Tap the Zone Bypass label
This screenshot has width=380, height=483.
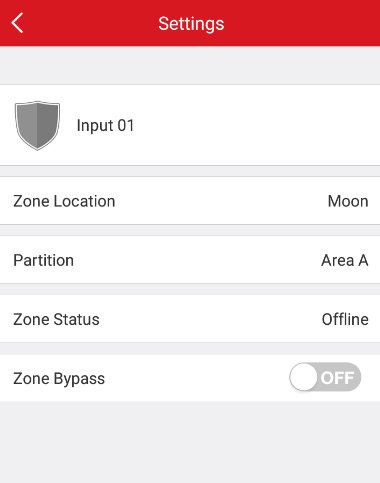(x=59, y=379)
